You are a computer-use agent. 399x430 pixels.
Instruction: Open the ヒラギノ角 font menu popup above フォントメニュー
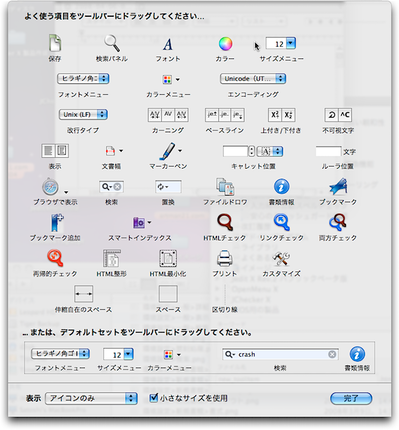pos(83,79)
